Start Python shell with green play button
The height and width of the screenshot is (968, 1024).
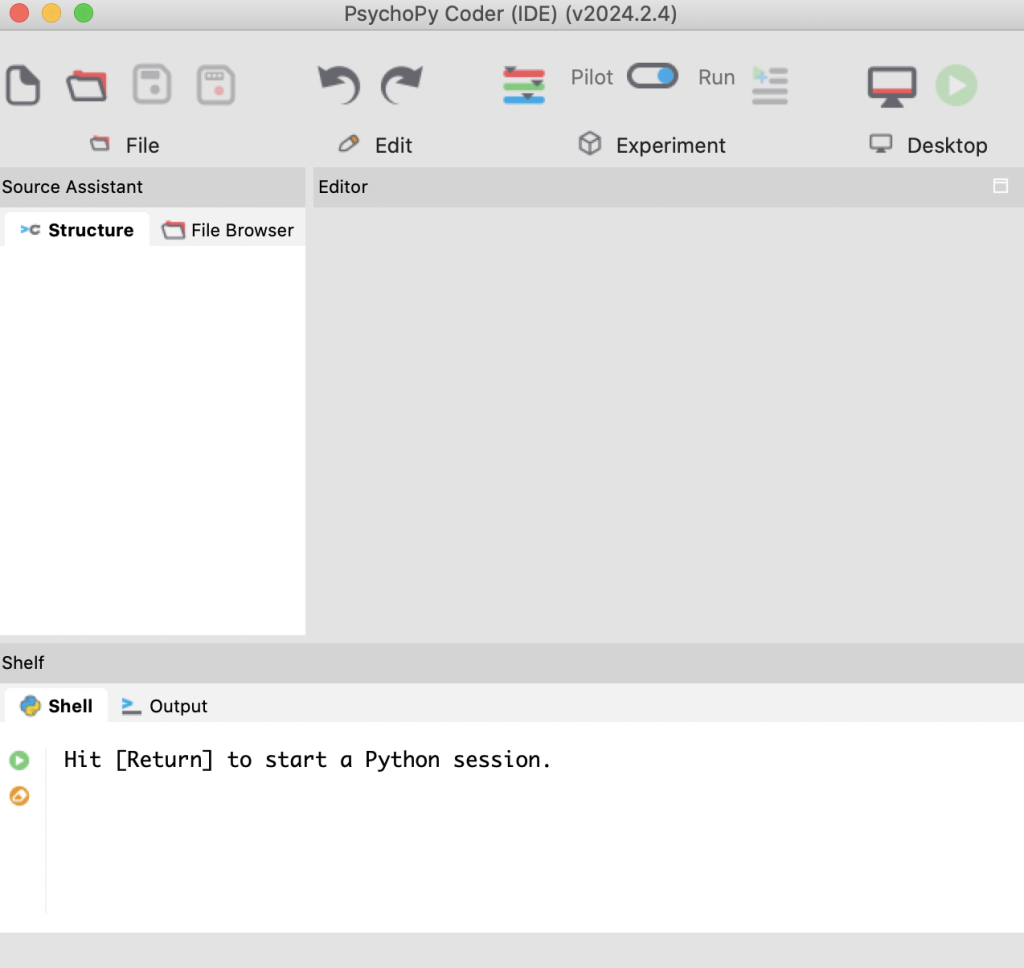click(19, 761)
